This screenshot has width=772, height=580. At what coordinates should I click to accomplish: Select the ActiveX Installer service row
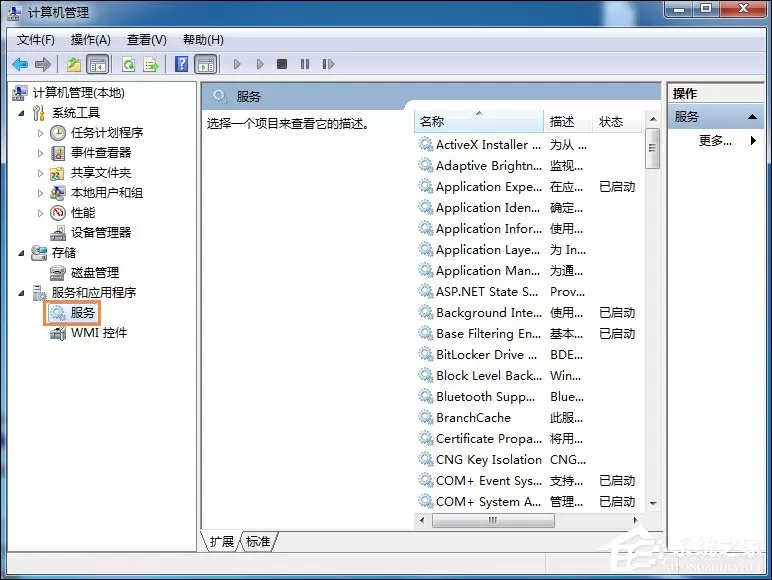pos(529,145)
